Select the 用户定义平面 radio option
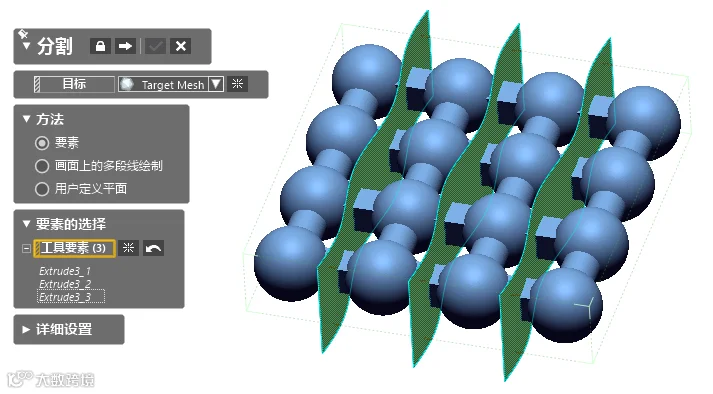The width and height of the screenshot is (713, 394). click(x=42, y=189)
